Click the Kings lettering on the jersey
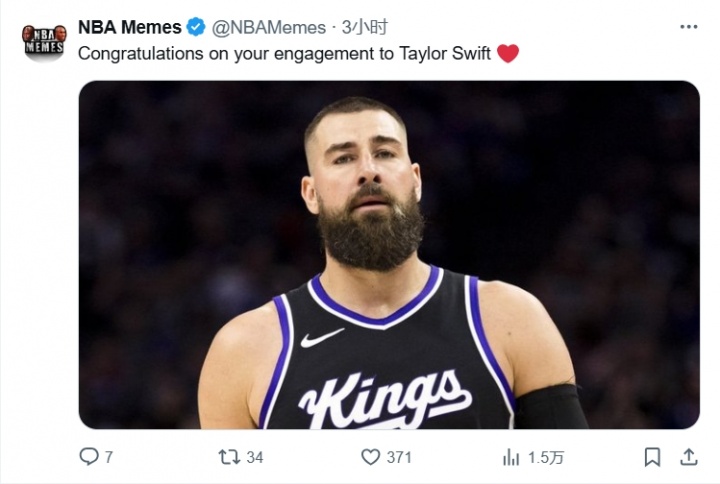720x484 pixels. pos(385,398)
